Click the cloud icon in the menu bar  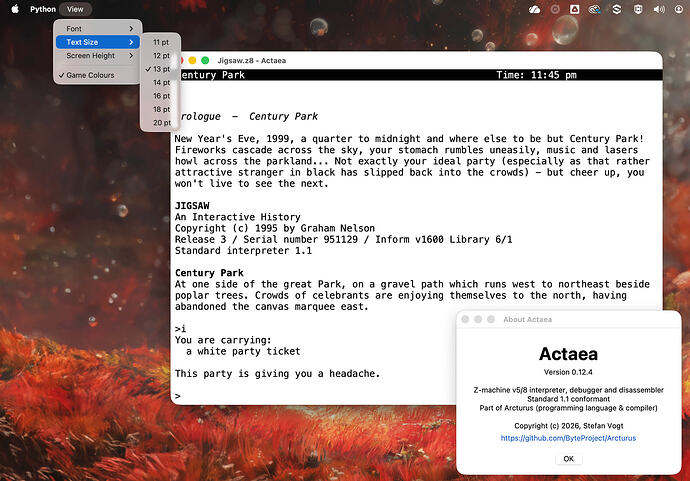tap(534, 9)
